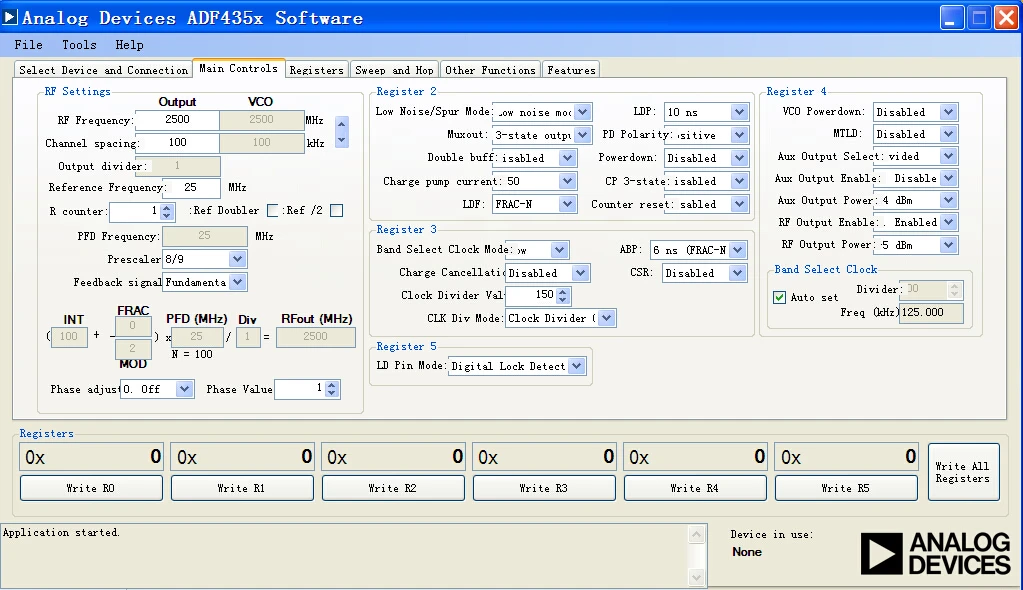Go to the Registers tab
The width and height of the screenshot is (1023, 590).
click(x=316, y=70)
